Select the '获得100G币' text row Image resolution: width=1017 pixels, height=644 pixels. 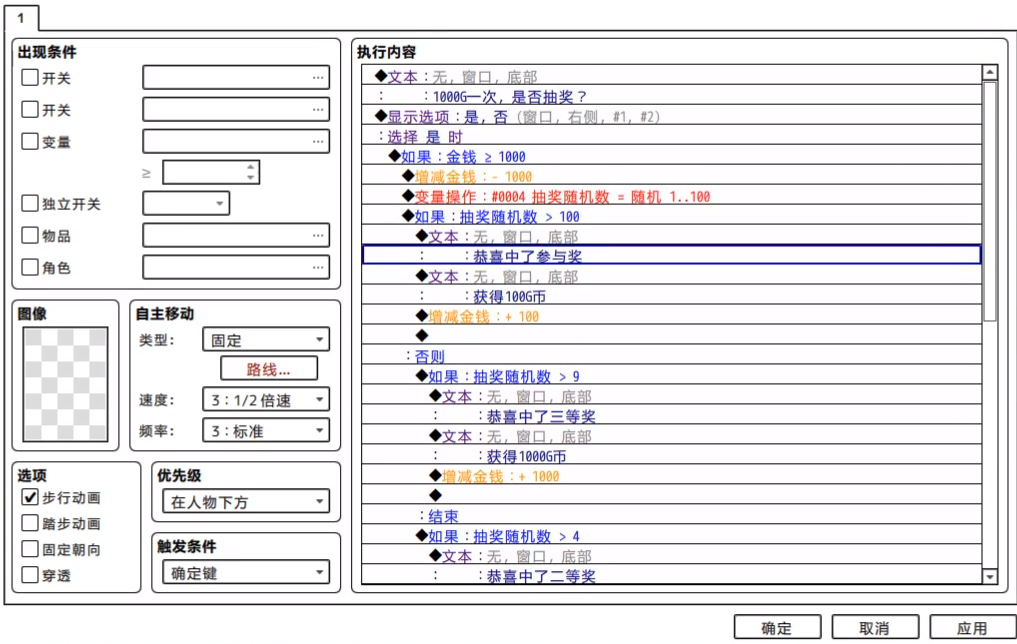pos(671,296)
